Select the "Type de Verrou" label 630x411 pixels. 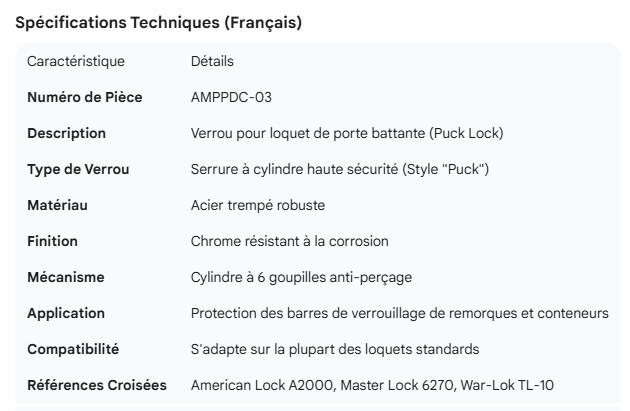coord(78,170)
